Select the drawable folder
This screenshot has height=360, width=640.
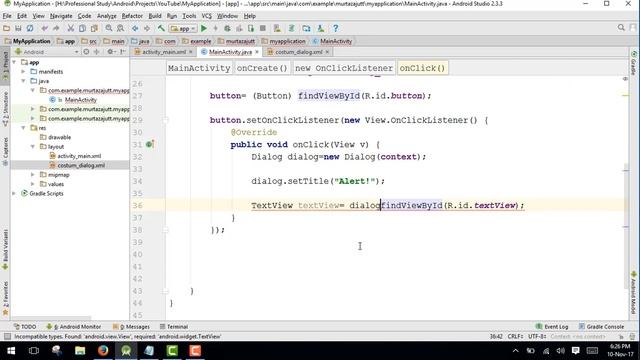59,137
